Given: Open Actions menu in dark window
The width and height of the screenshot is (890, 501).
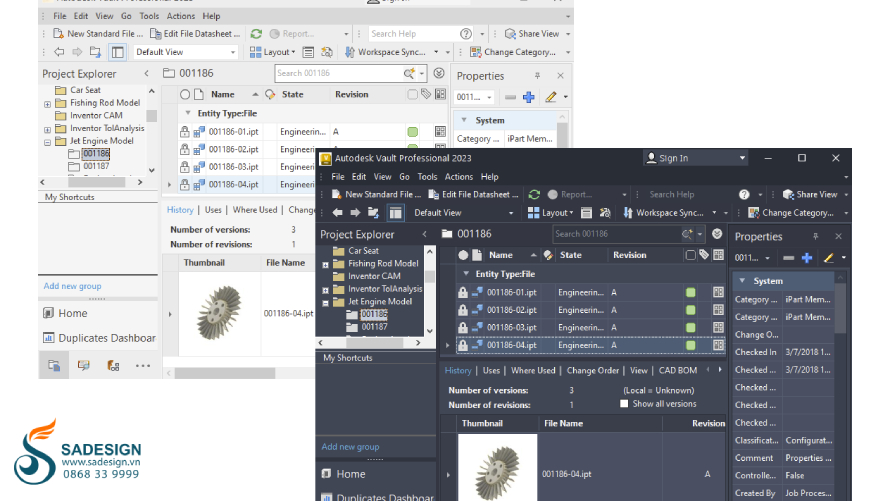Looking at the screenshot, I should [459, 177].
